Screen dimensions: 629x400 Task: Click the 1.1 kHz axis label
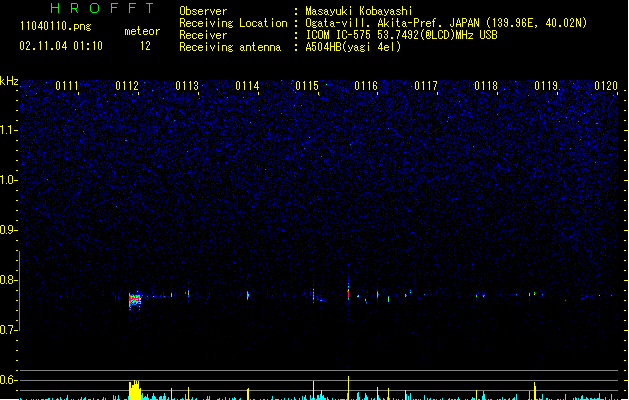pos(8,130)
